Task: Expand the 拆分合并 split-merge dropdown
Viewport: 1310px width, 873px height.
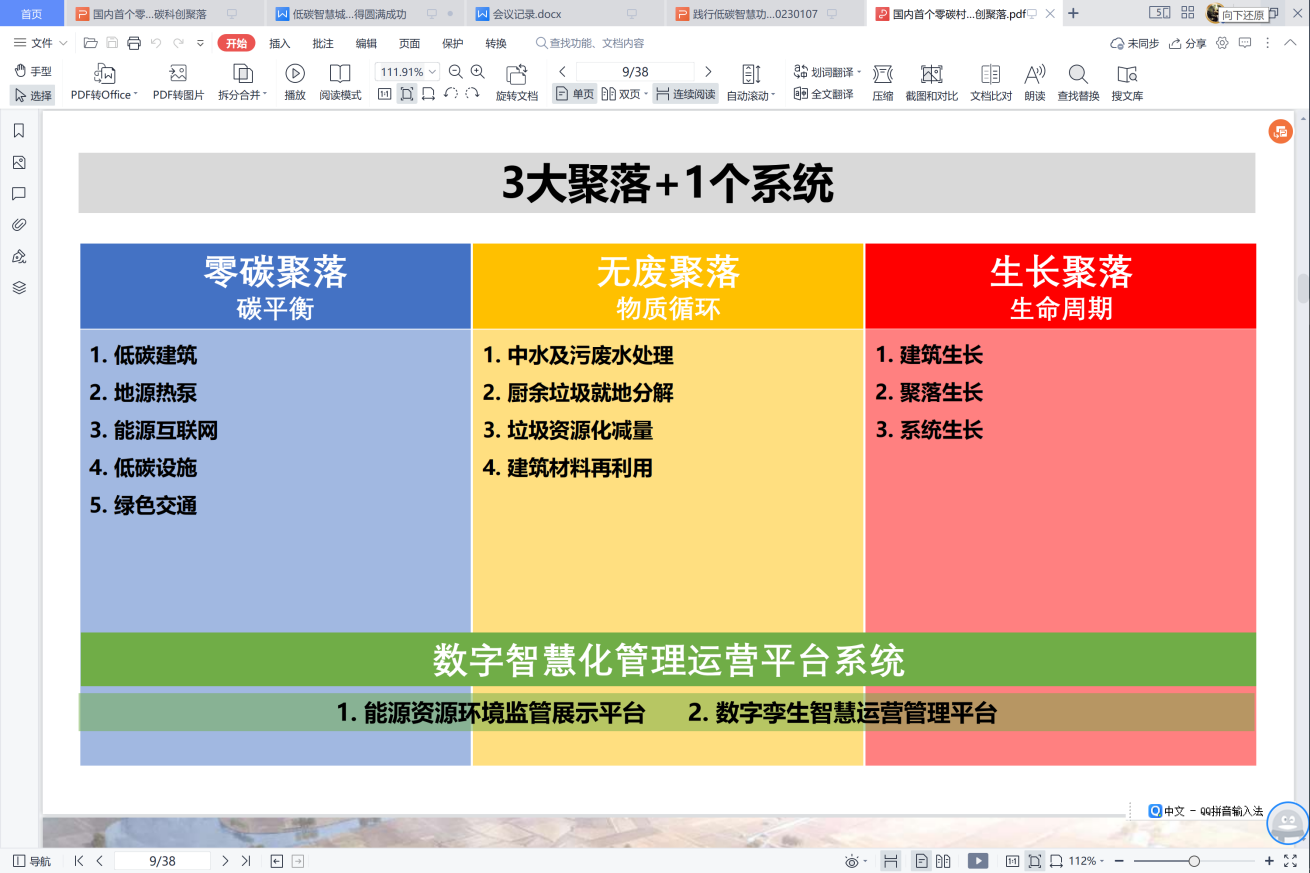Action: [265, 95]
